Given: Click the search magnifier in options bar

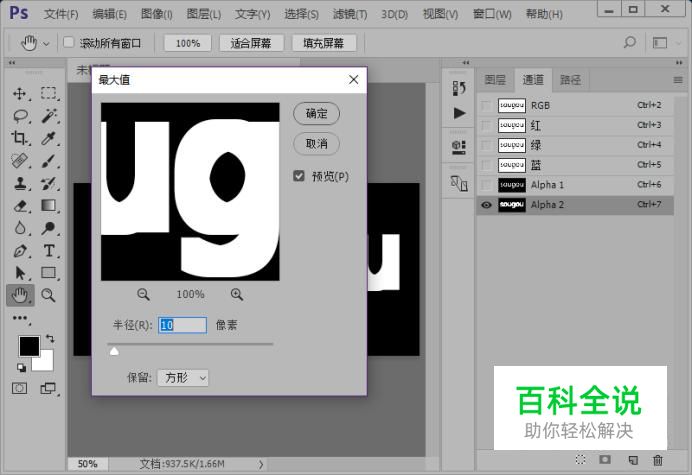Looking at the screenshot, I should point(630,42).
